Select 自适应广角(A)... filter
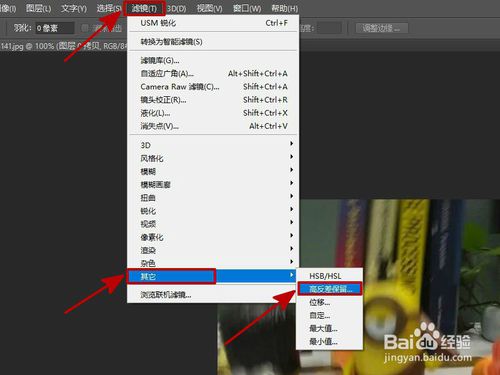This screenshot has width=500, height=375. 213,73
